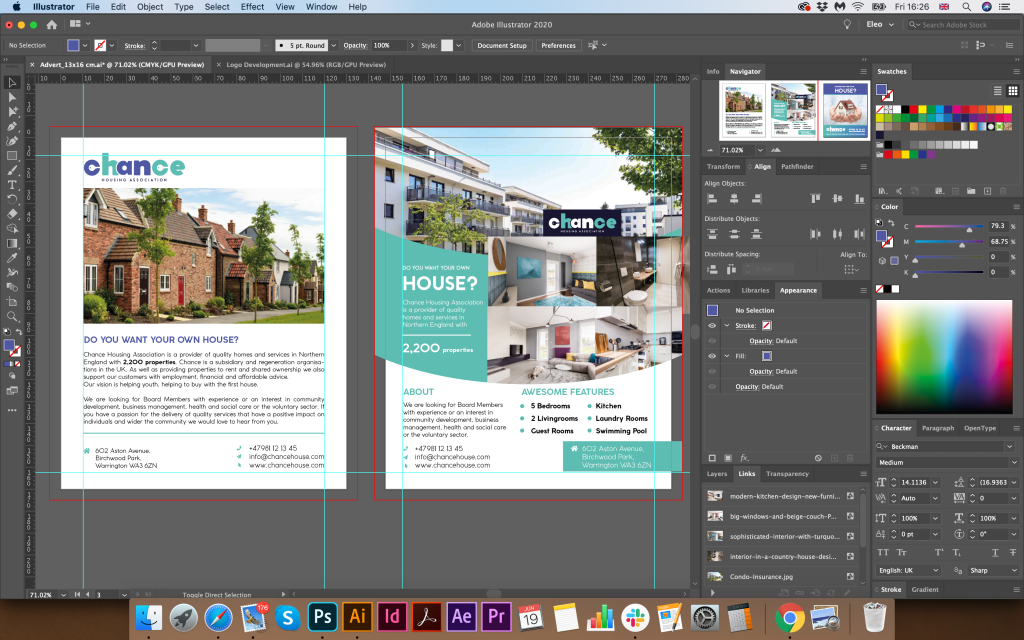Image resolution: width=1024 pixels, height=640 pixels.
Task: Click the Document Setup button
Action: [x=501, y=45]
